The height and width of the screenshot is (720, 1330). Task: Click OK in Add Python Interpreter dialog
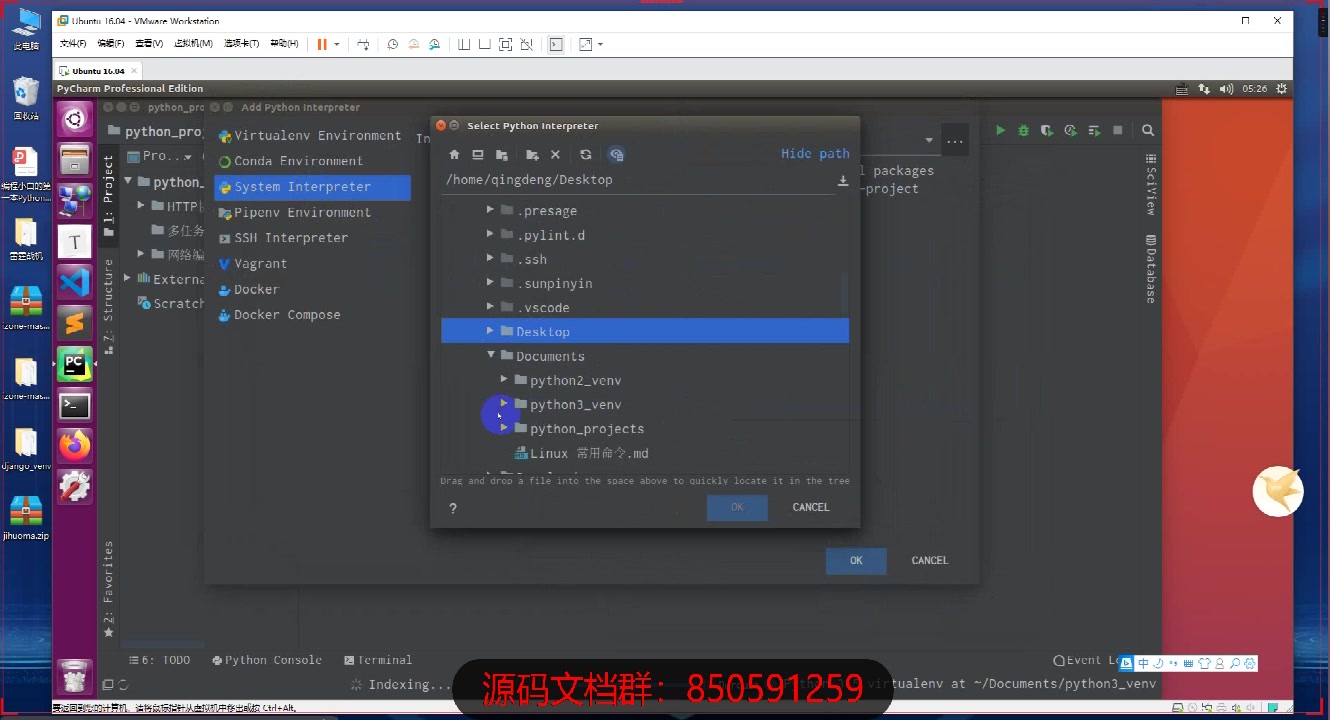coord(856,561)
